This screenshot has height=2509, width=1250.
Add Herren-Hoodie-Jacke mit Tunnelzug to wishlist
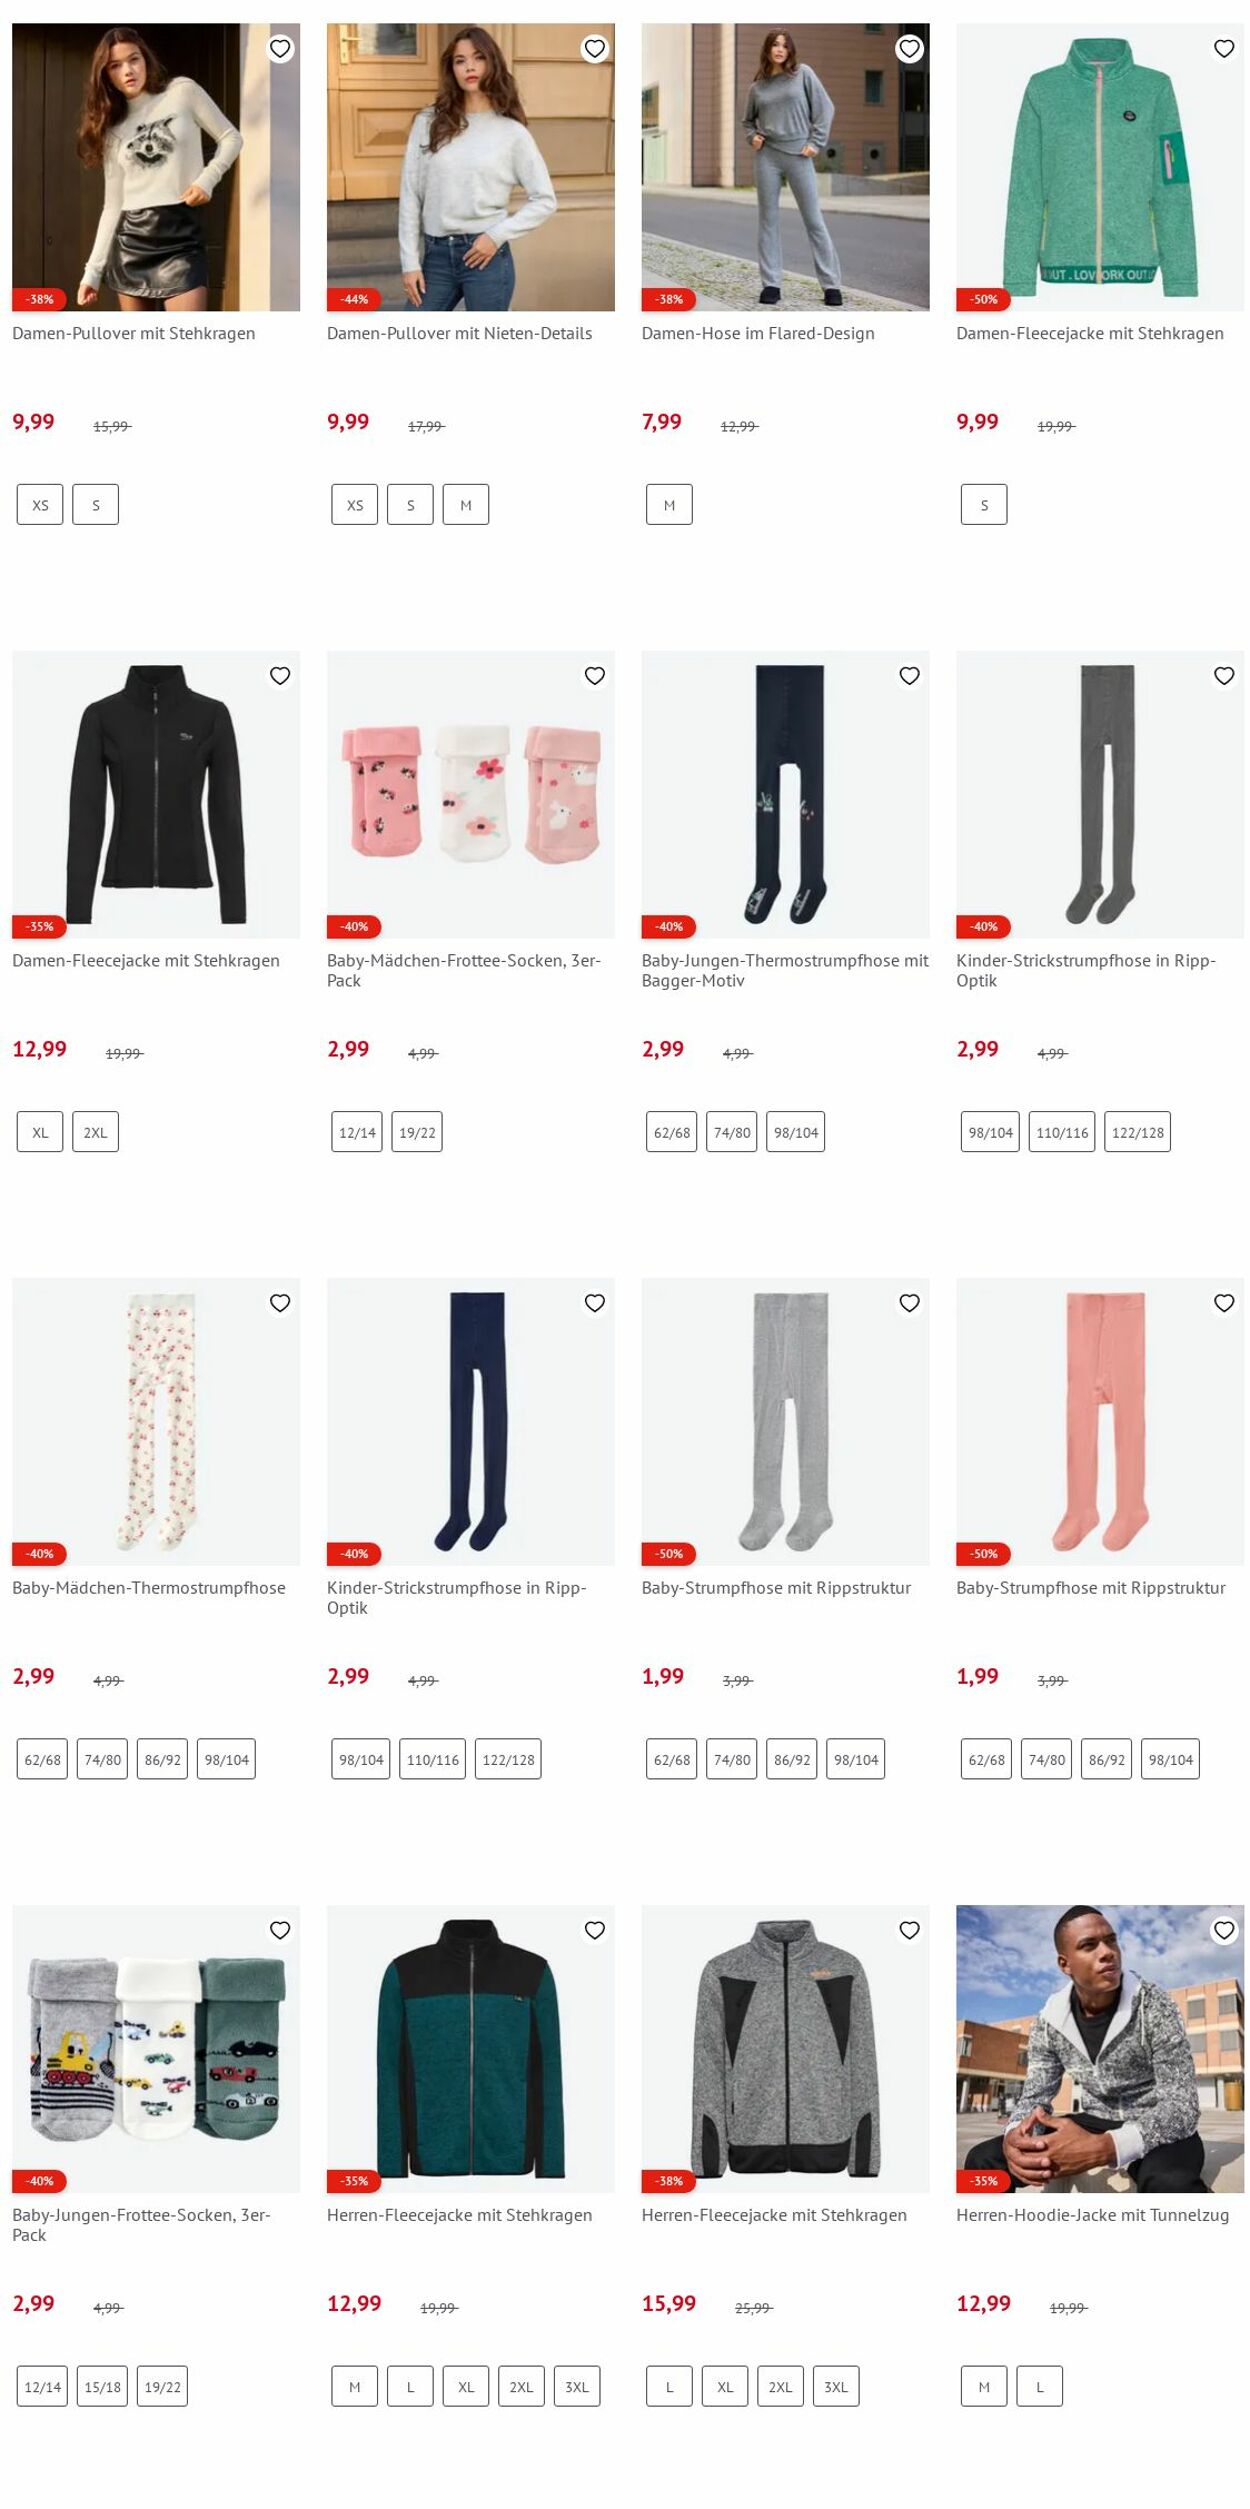click(x=1224, y=1930)
